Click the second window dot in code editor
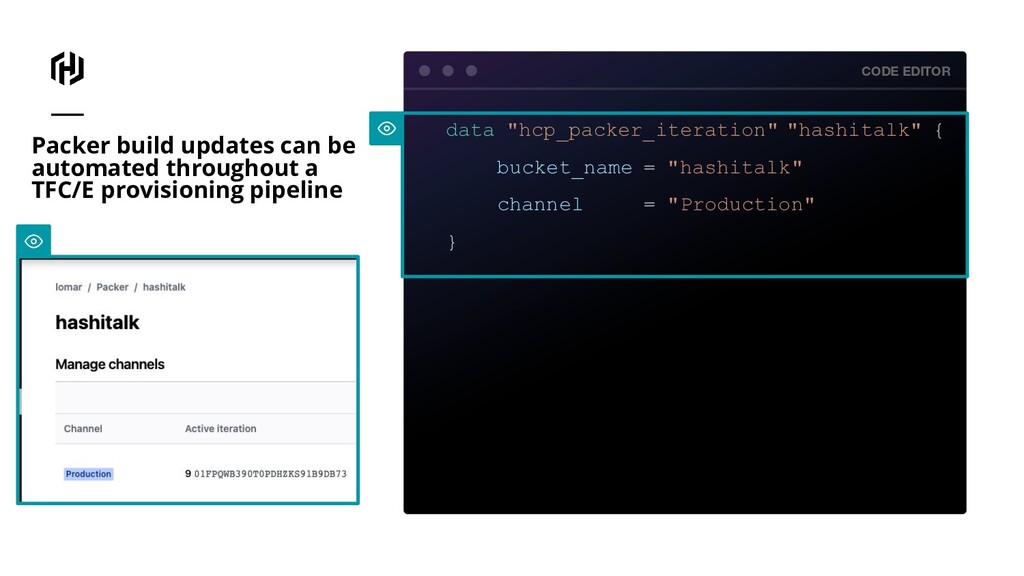This screenshot has height=576, width=1024. pyautogui.click(x=448, y=71)
